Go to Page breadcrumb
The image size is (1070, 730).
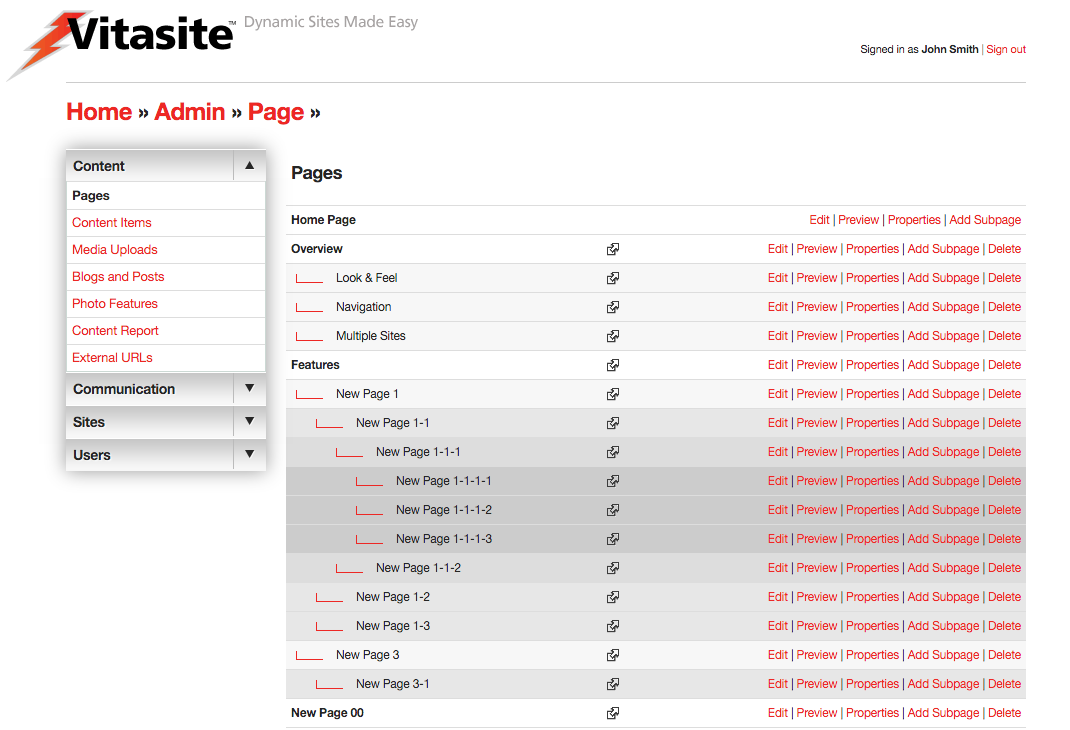[276, 112]
